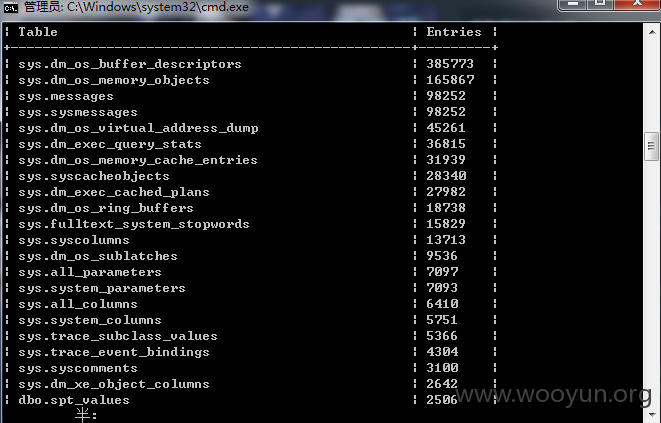Viewport: 661px width, 423px height.
Task: Click the entry count 36815
Action: 446,144
